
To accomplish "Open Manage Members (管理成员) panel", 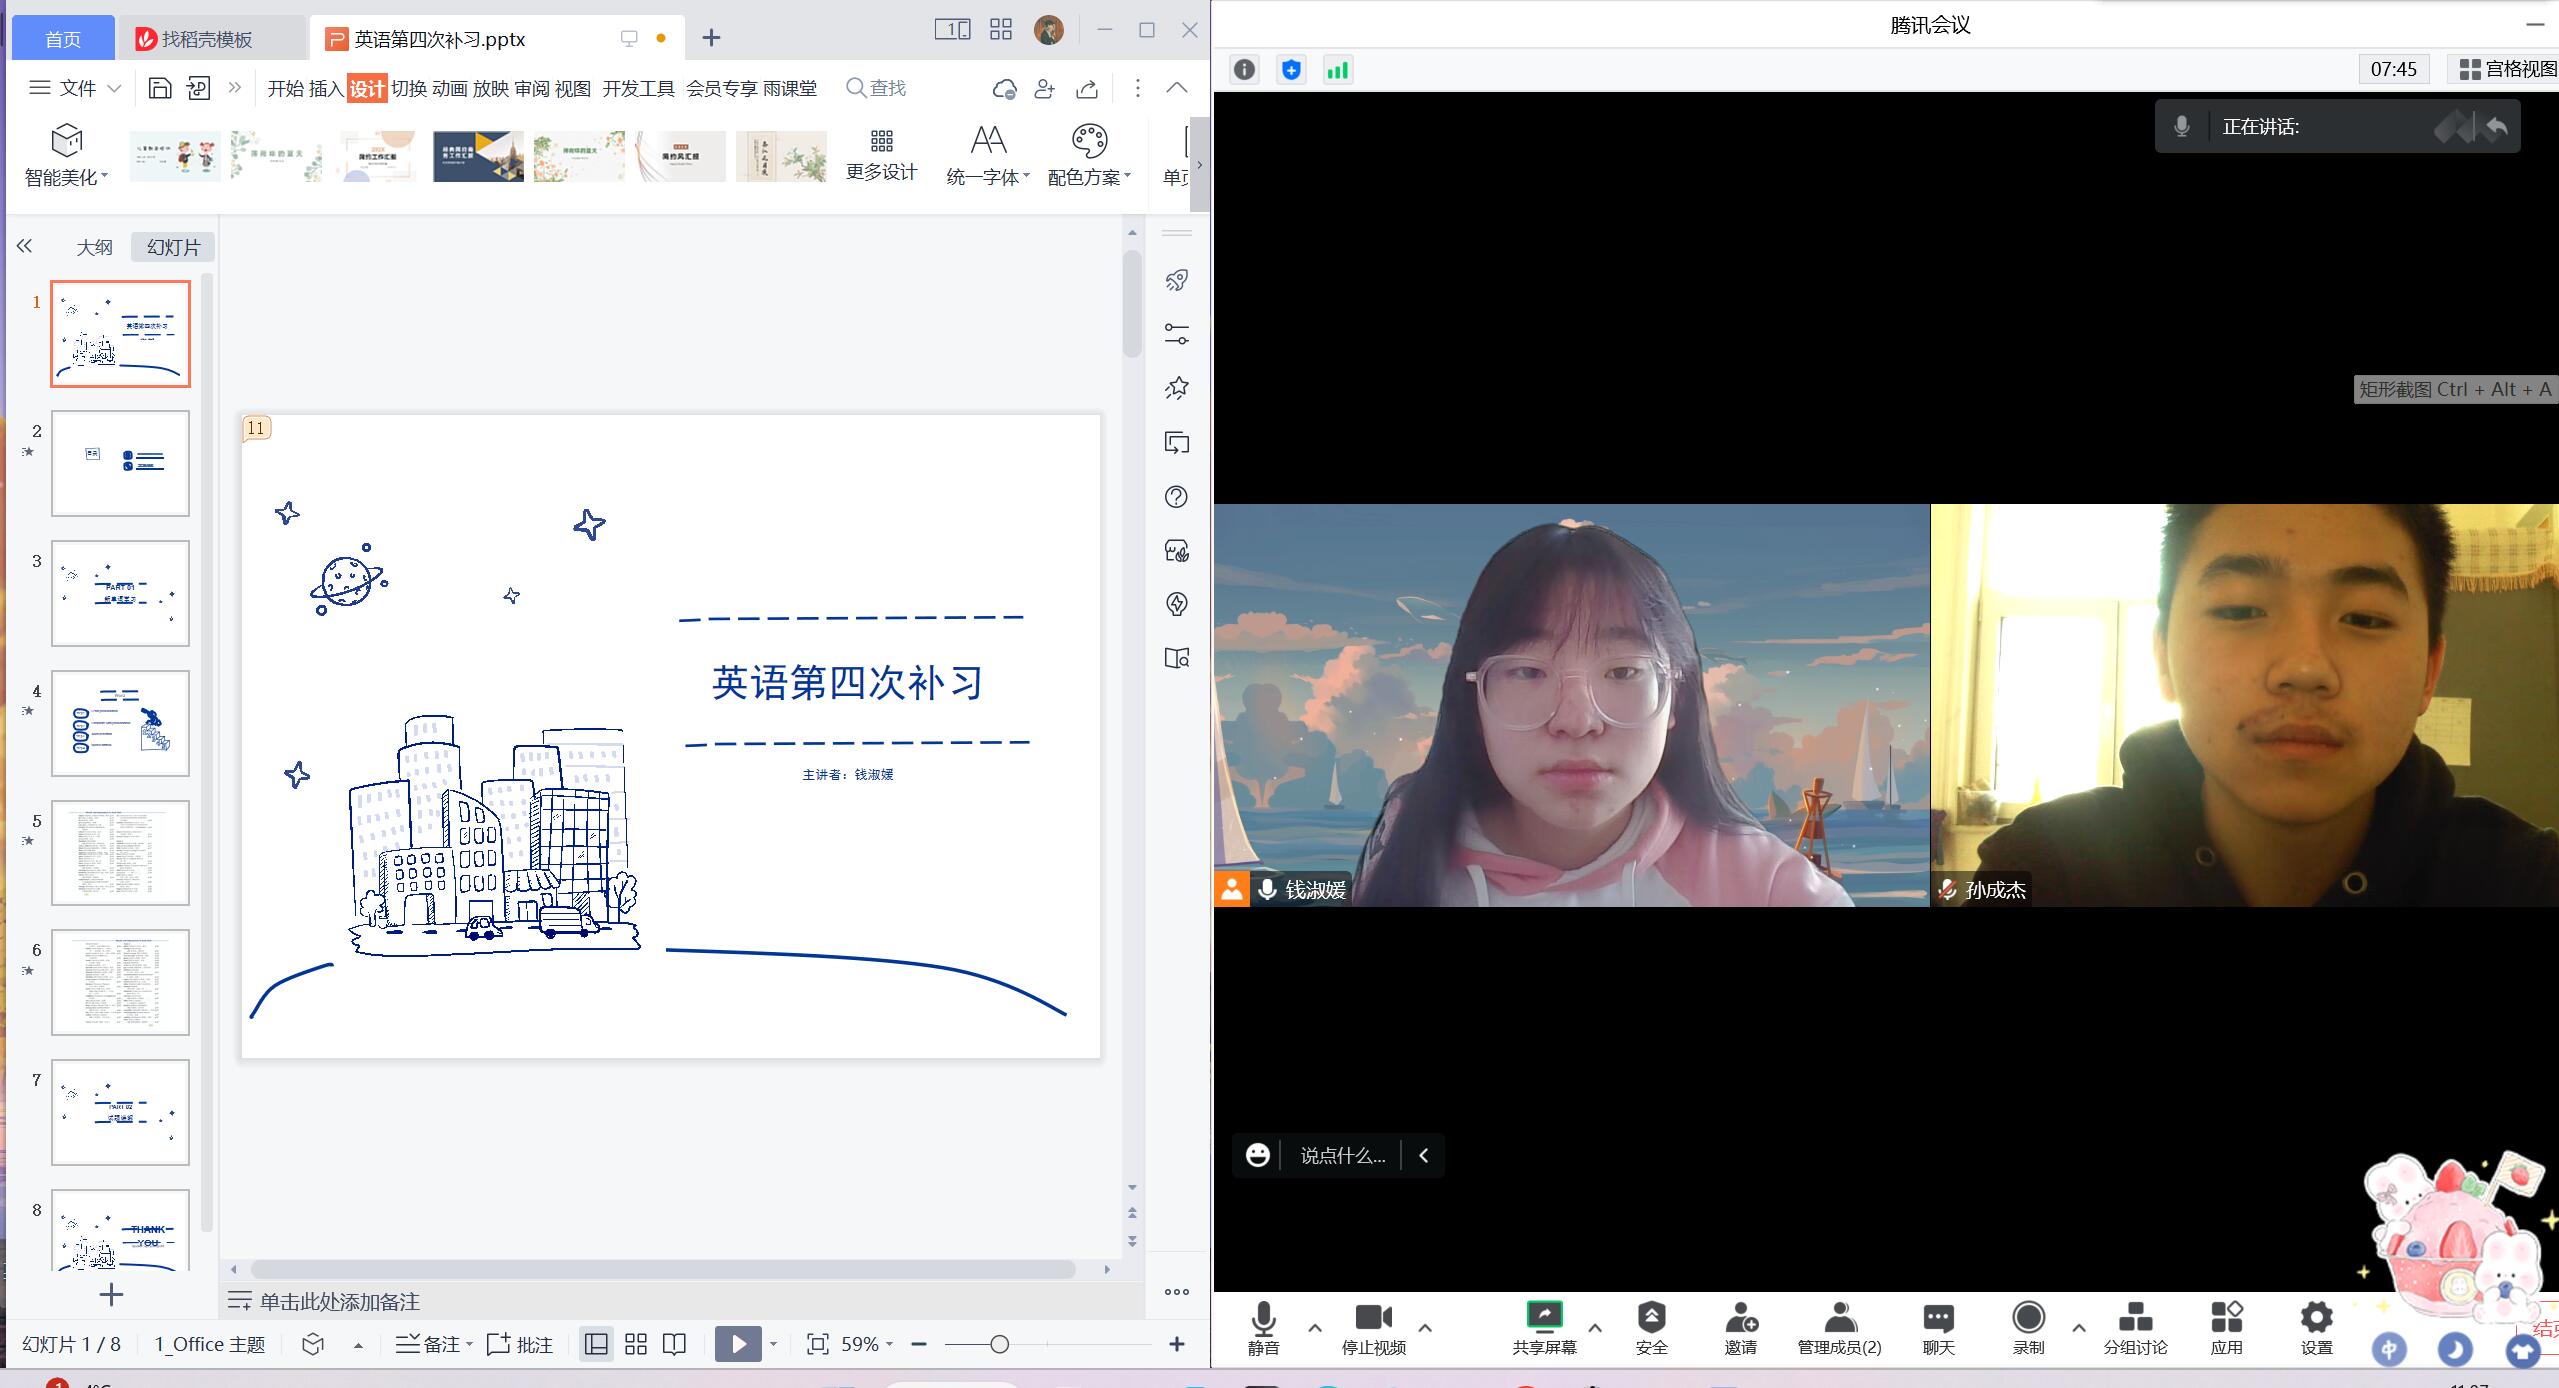I will click(1839, 1328).
